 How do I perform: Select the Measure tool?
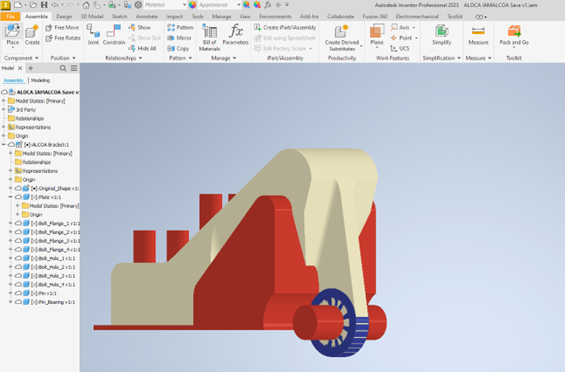pos(478,35)
